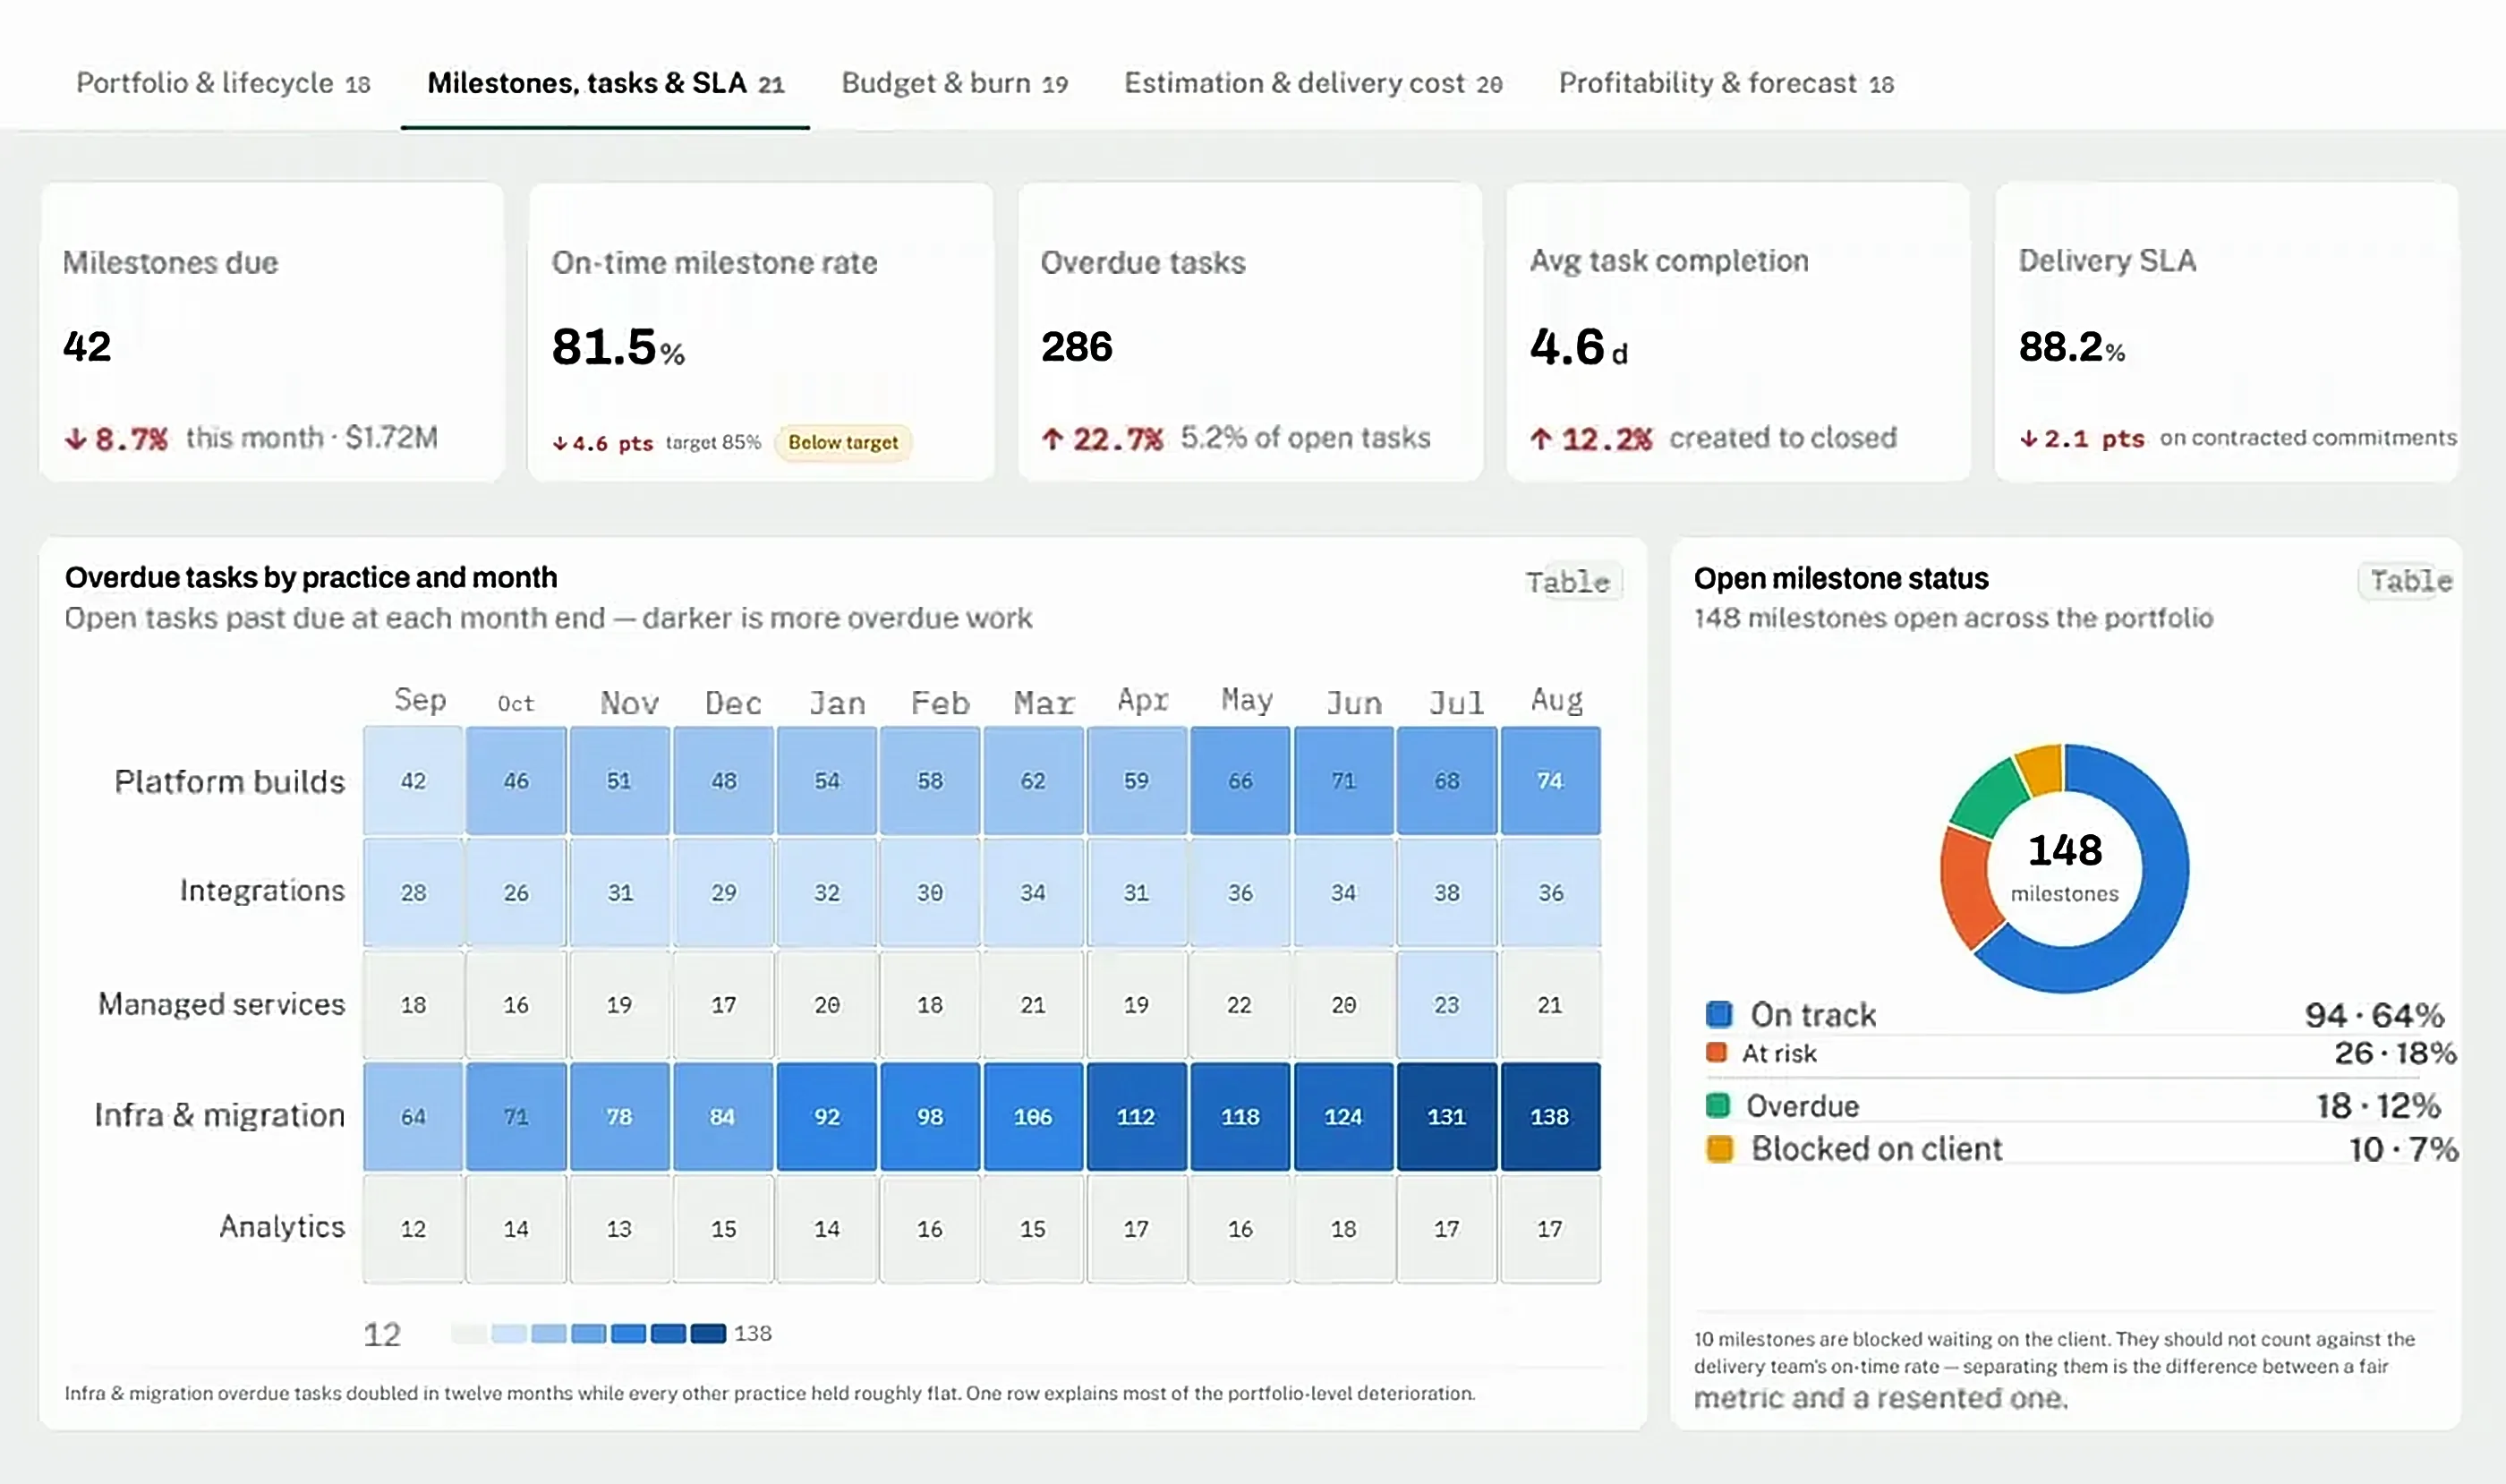Image resolution: width=2506 pixels, height=1484 pixels.
Task: Click down arrow icon beside 4.6 pts
Action: pos(560,443)
